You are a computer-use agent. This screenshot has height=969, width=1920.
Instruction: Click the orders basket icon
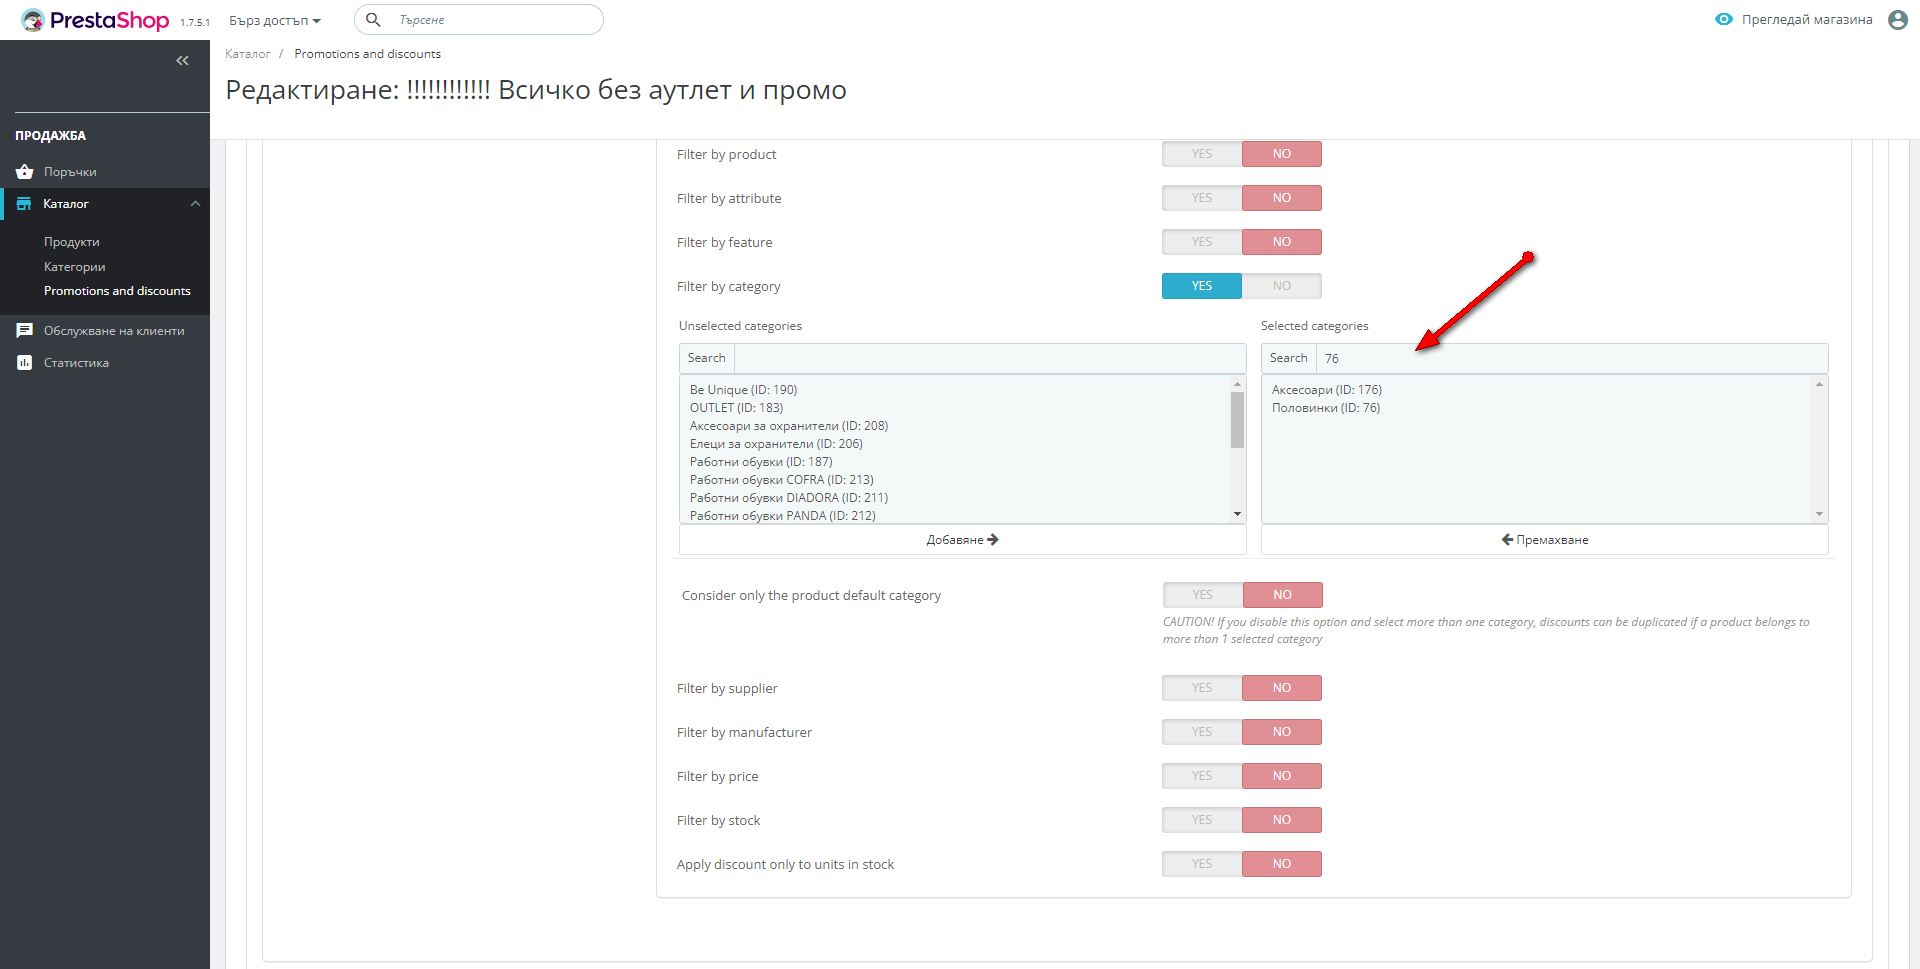coord(25,172)
